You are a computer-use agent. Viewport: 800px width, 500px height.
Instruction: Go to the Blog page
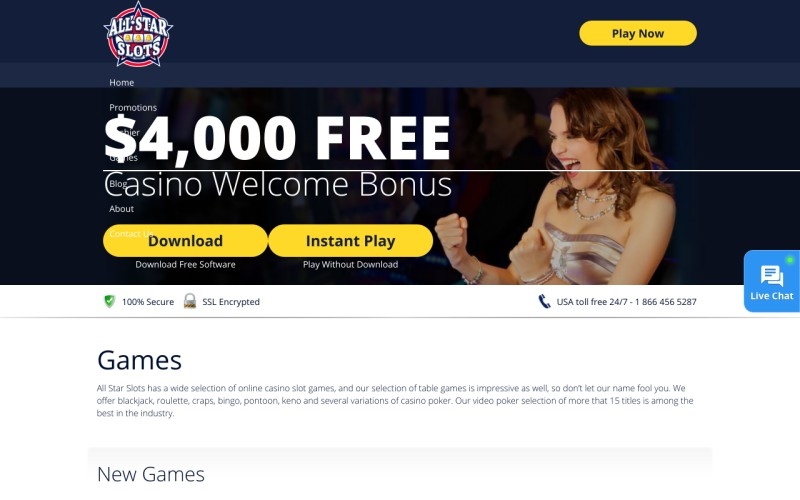[118, 184]
